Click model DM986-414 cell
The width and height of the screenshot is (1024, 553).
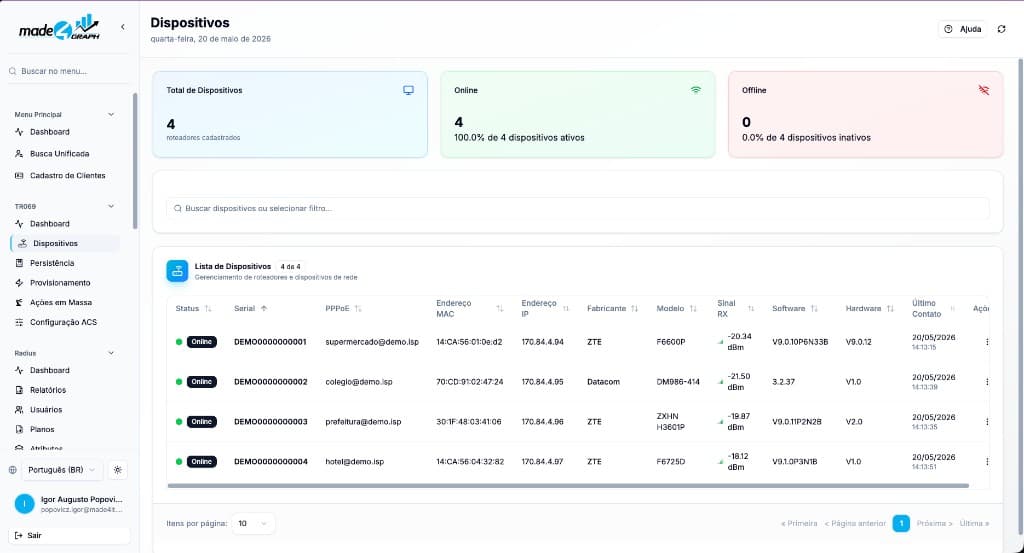(677, 382)
